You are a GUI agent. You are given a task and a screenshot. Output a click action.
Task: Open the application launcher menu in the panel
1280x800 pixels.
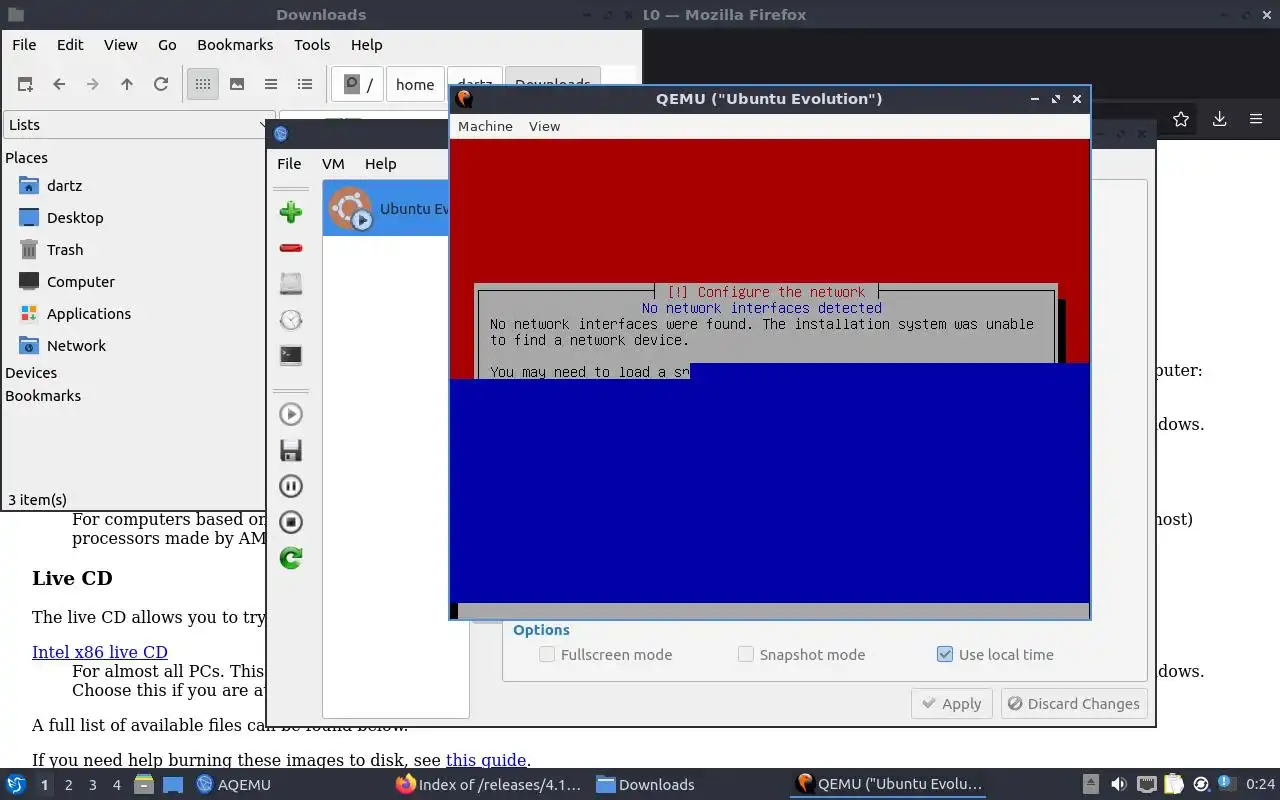tap(16, 784)
